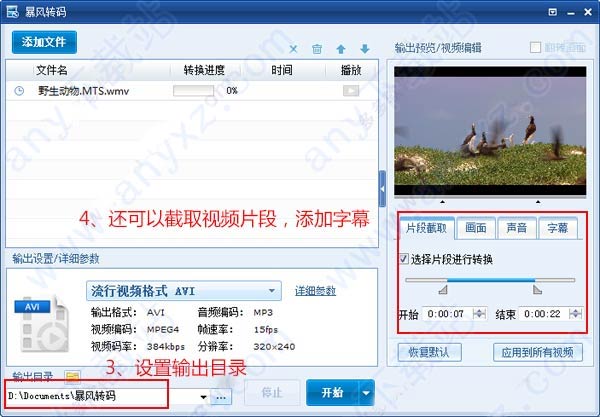Screen dimensions: 600x417
Task: Play the 野生动物.MTS.wmv preview icon
Action: coord(351,91)
